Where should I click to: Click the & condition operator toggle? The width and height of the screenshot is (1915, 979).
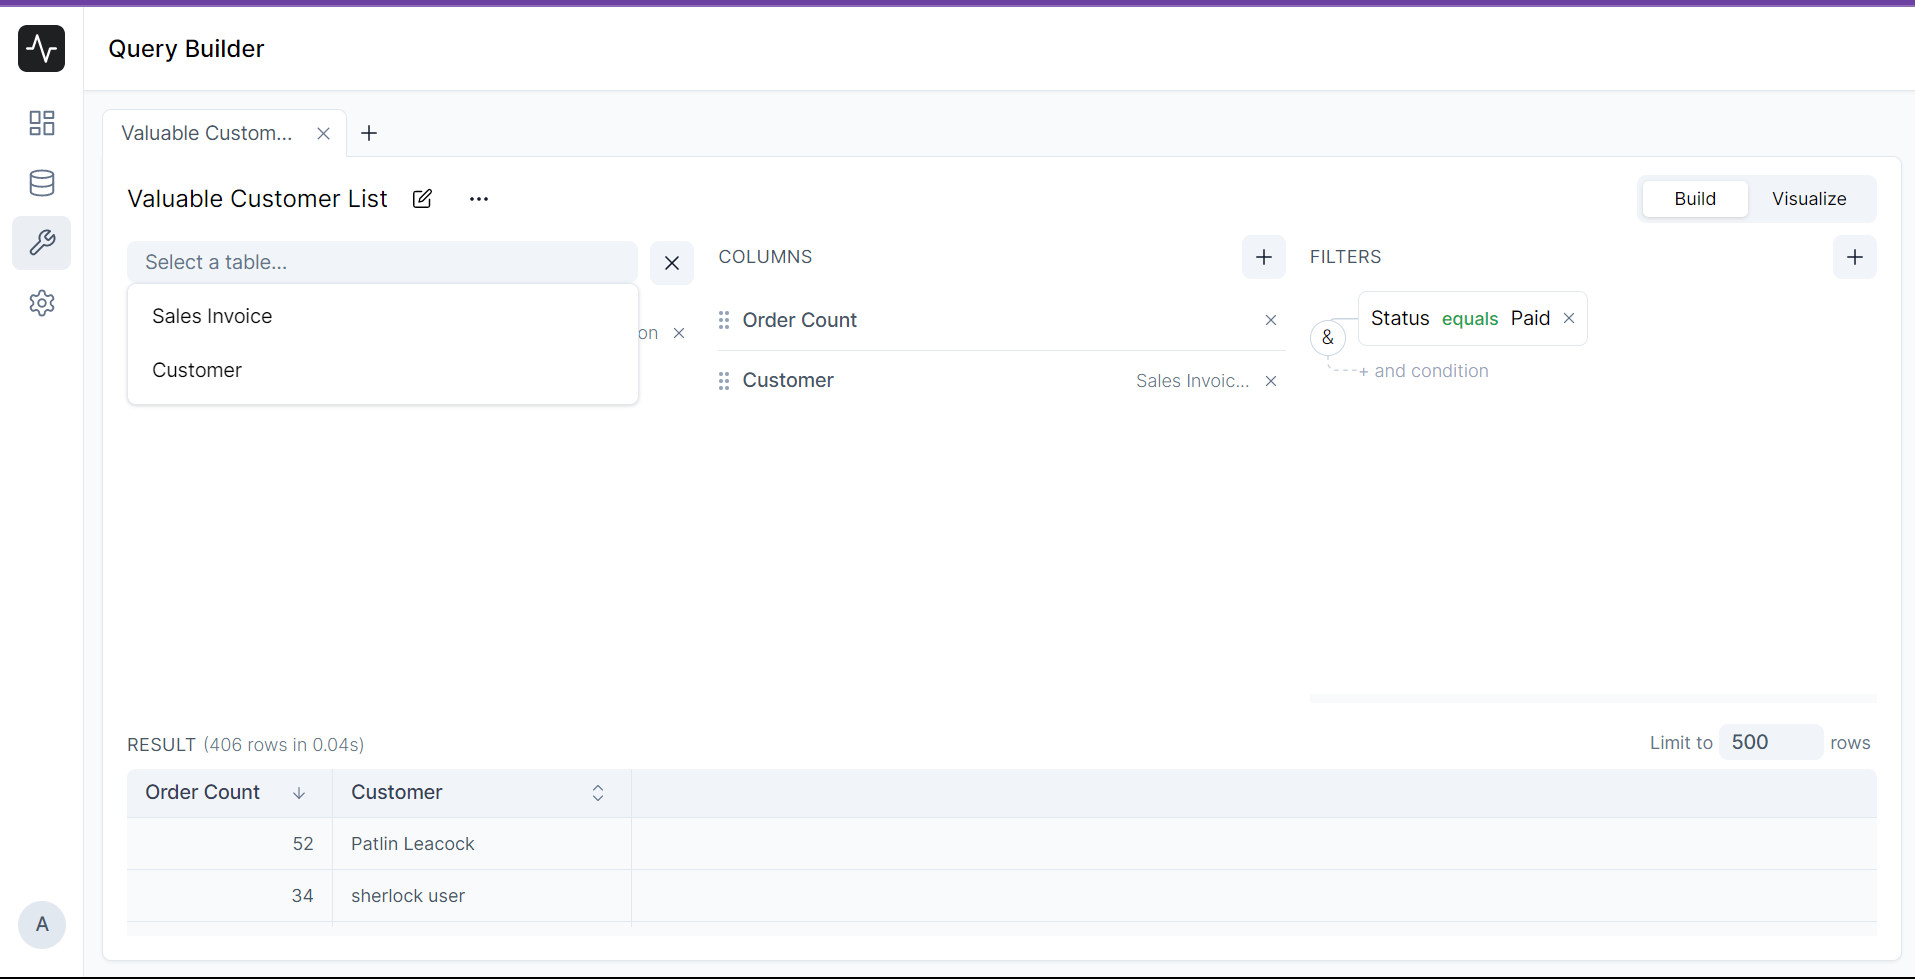[x=1328, y=338]
